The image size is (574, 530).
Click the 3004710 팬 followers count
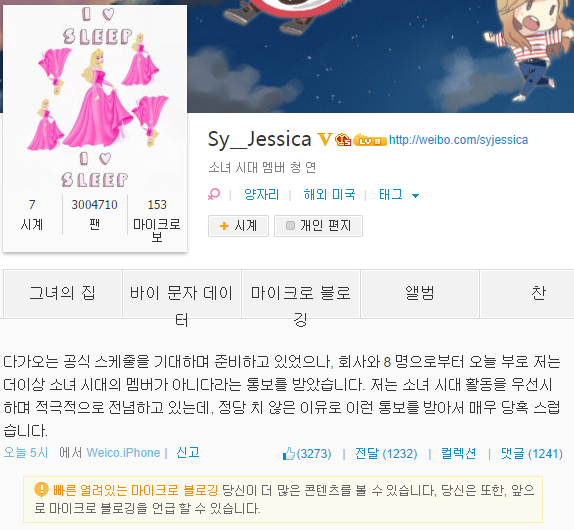coord(94,214)
